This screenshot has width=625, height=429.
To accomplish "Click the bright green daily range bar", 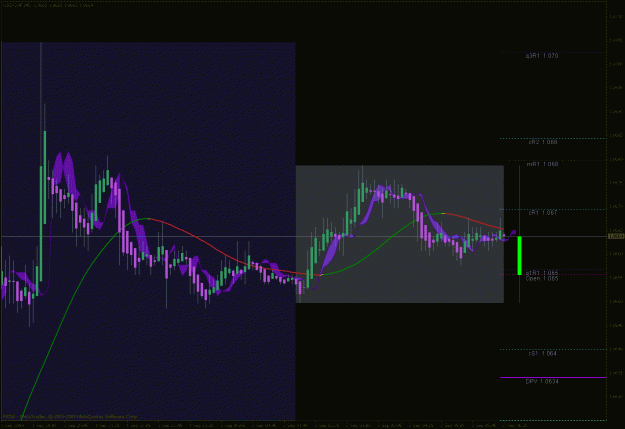I will click(519, 256).
